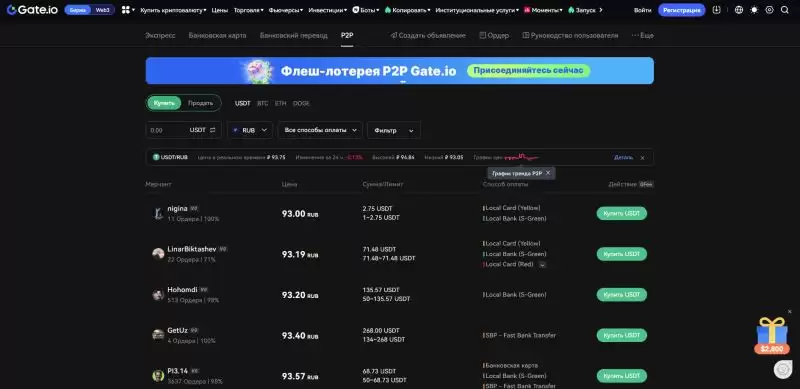Click the USDT swap arrows icon in amount field

[212, 130]
